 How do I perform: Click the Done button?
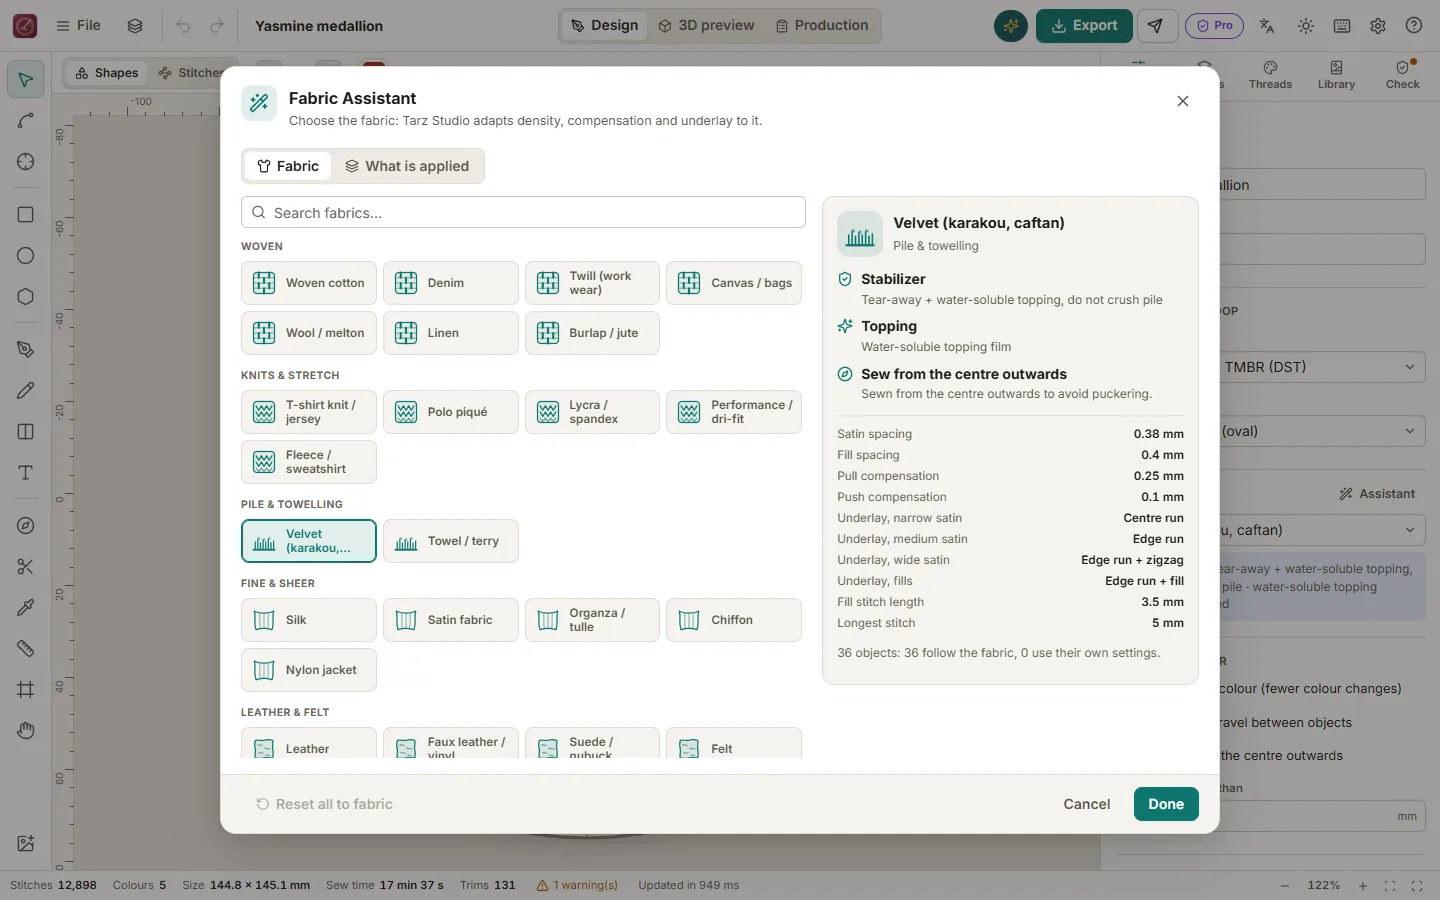pyautogui.click(x=1166, y=804)
